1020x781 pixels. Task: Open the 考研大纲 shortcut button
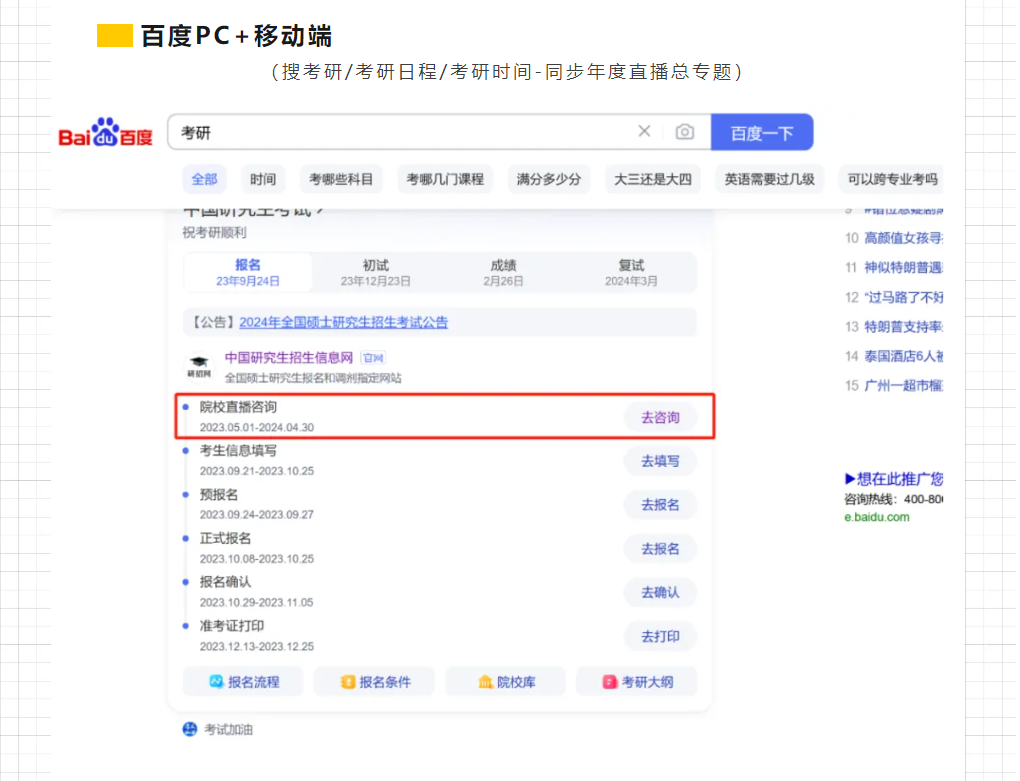click(637, 682)
